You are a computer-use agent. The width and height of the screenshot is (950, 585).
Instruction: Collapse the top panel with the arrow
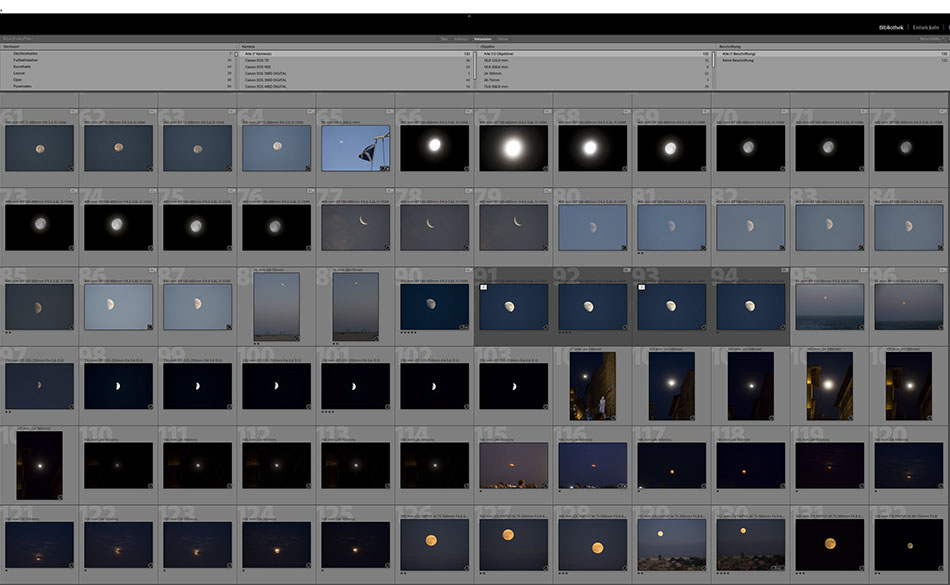tap(469, 17)
